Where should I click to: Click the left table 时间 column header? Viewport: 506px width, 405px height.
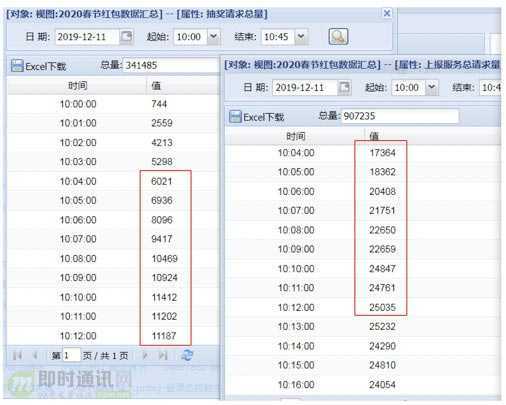pos(77,86)
